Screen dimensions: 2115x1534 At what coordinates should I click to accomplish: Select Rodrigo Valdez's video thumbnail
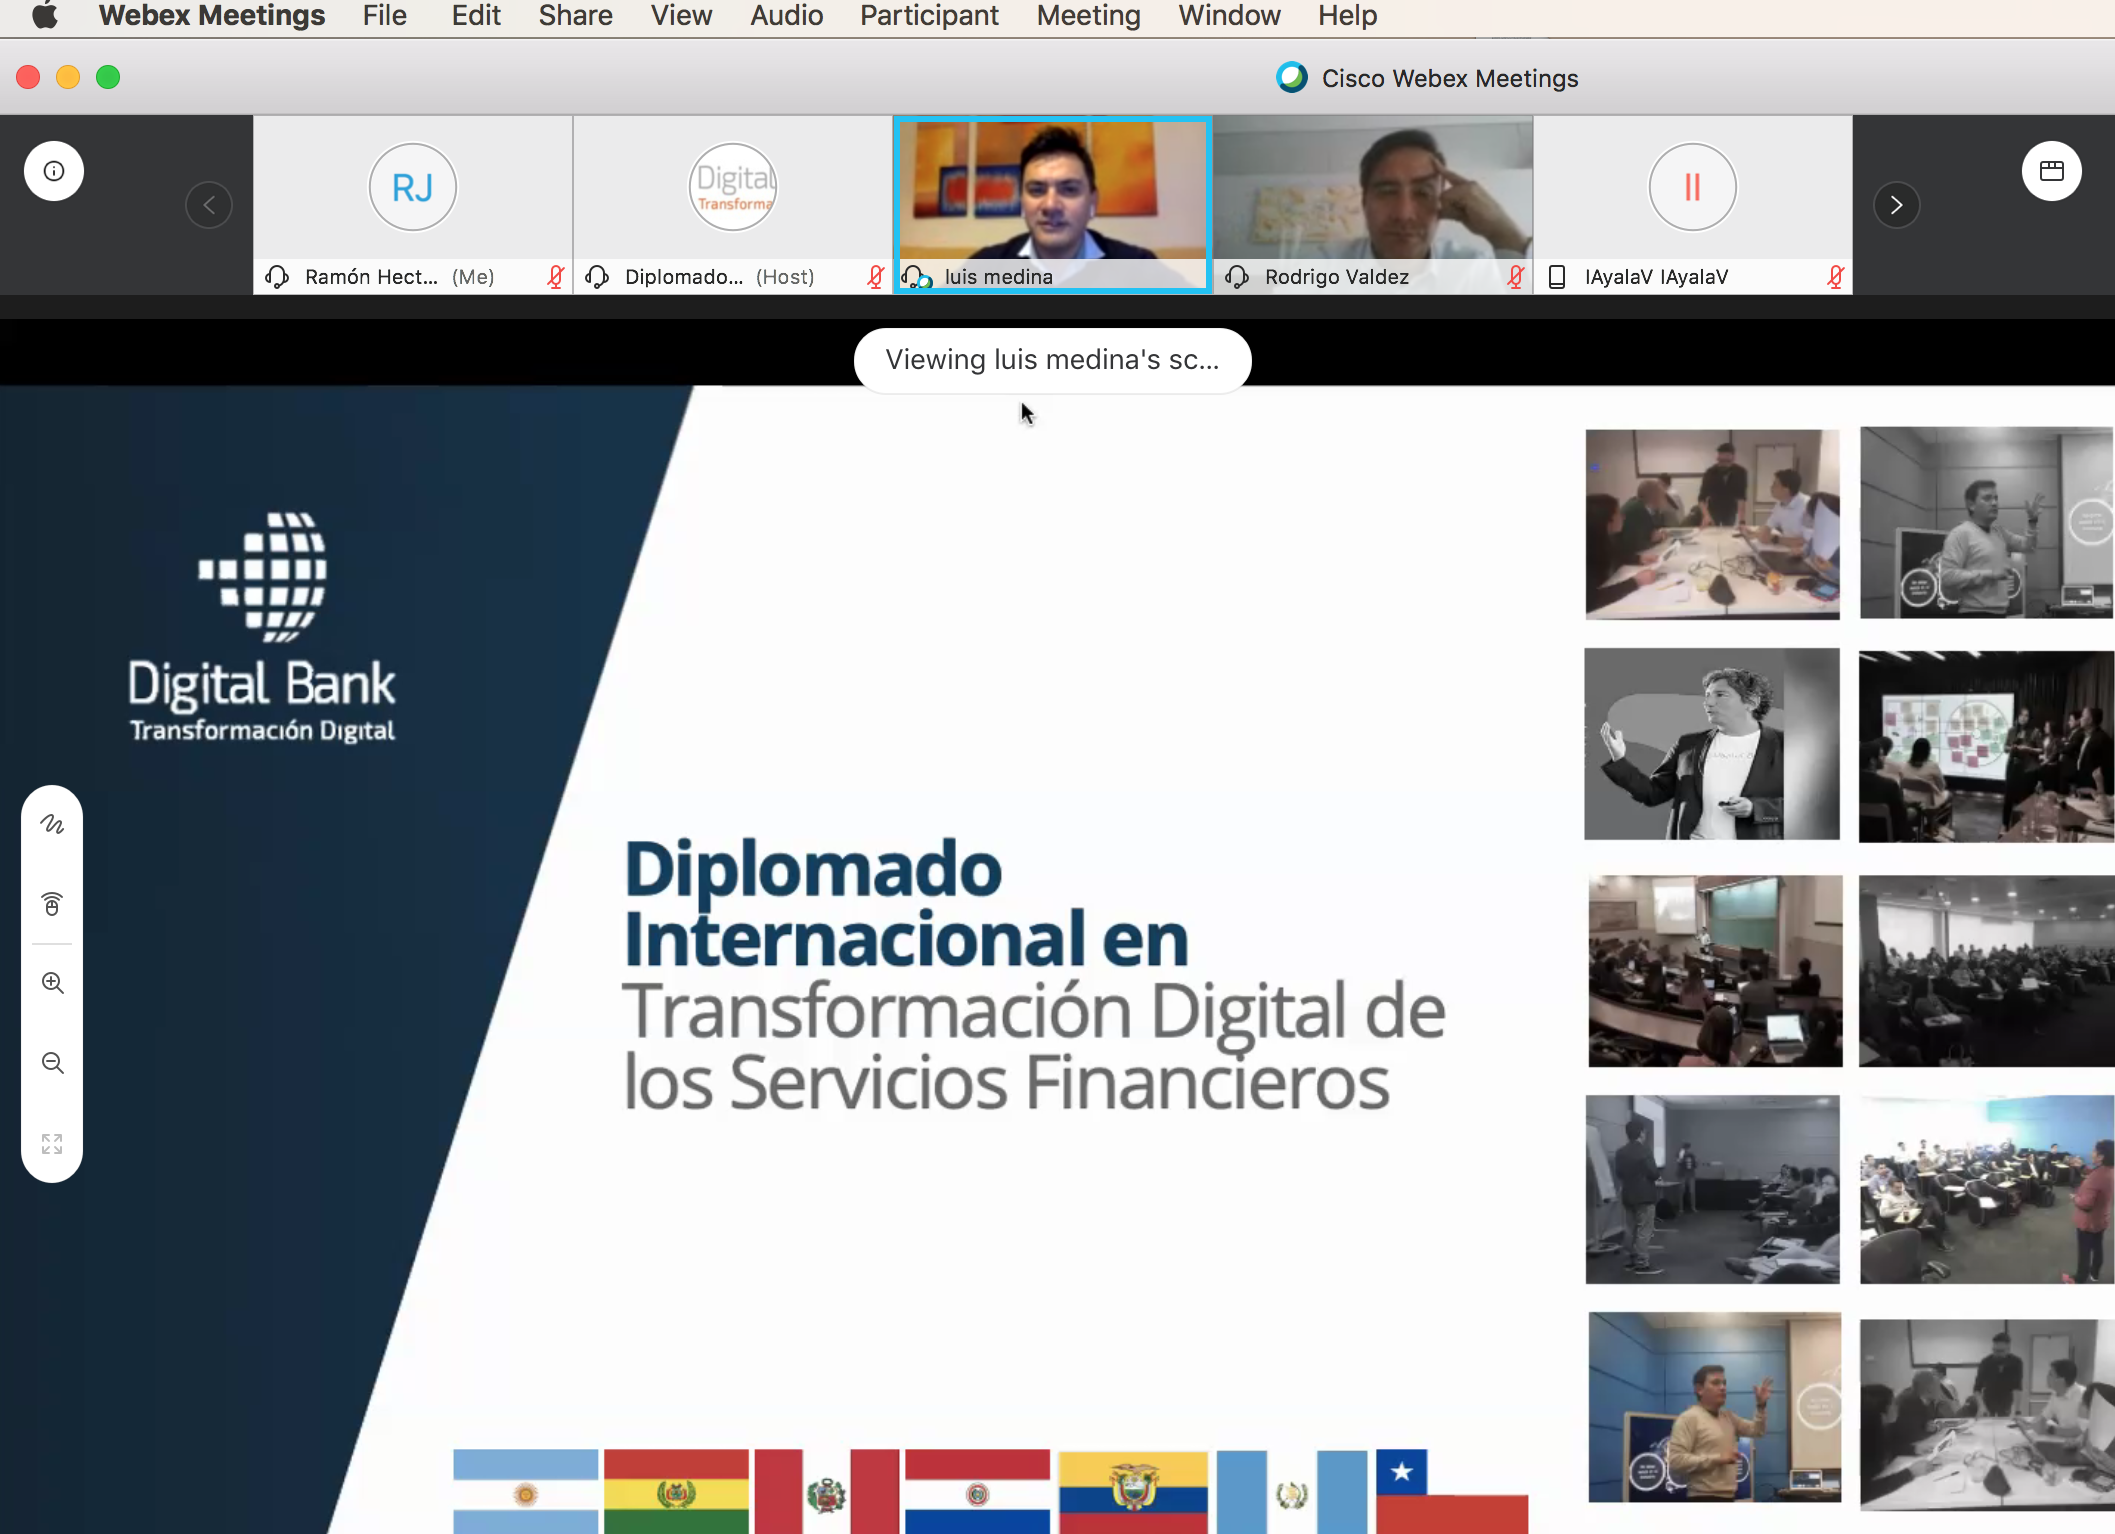(x=1372, y=190)
